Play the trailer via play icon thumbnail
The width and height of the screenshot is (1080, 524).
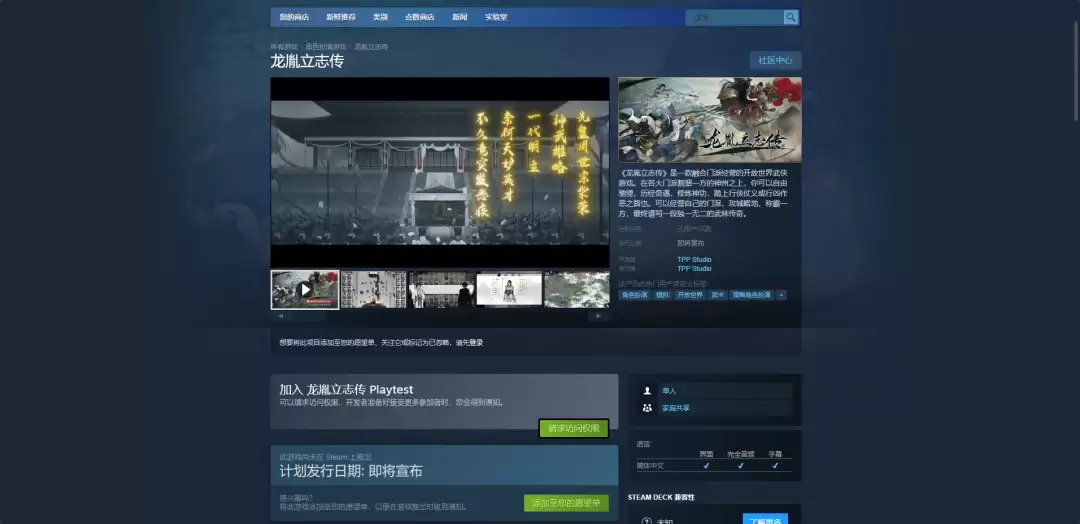click(305, 290)
